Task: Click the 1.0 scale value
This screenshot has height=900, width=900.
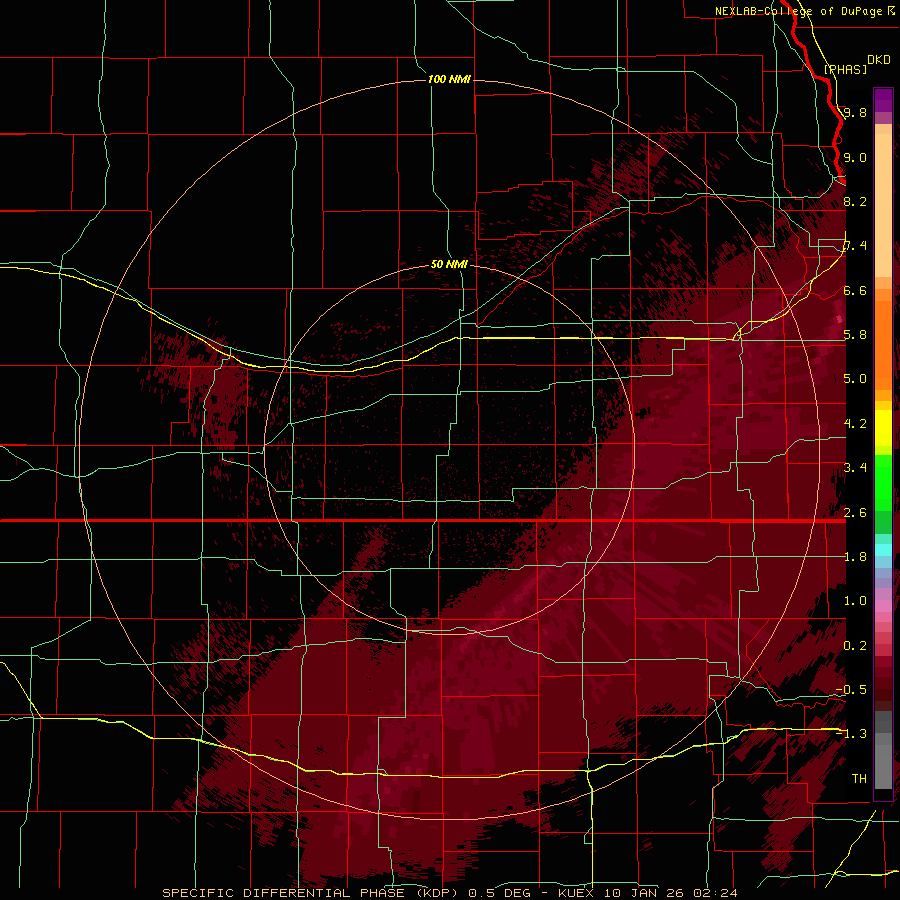Action: click(x=855, y=600)
